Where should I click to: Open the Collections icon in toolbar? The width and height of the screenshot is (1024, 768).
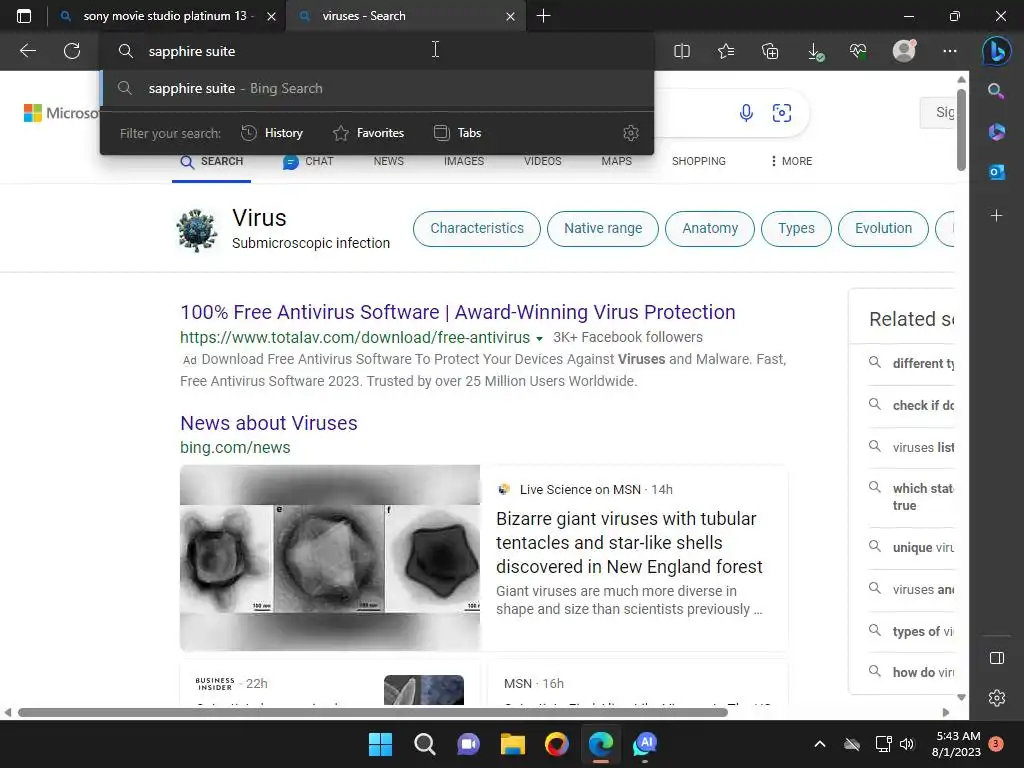click(771, 51)
